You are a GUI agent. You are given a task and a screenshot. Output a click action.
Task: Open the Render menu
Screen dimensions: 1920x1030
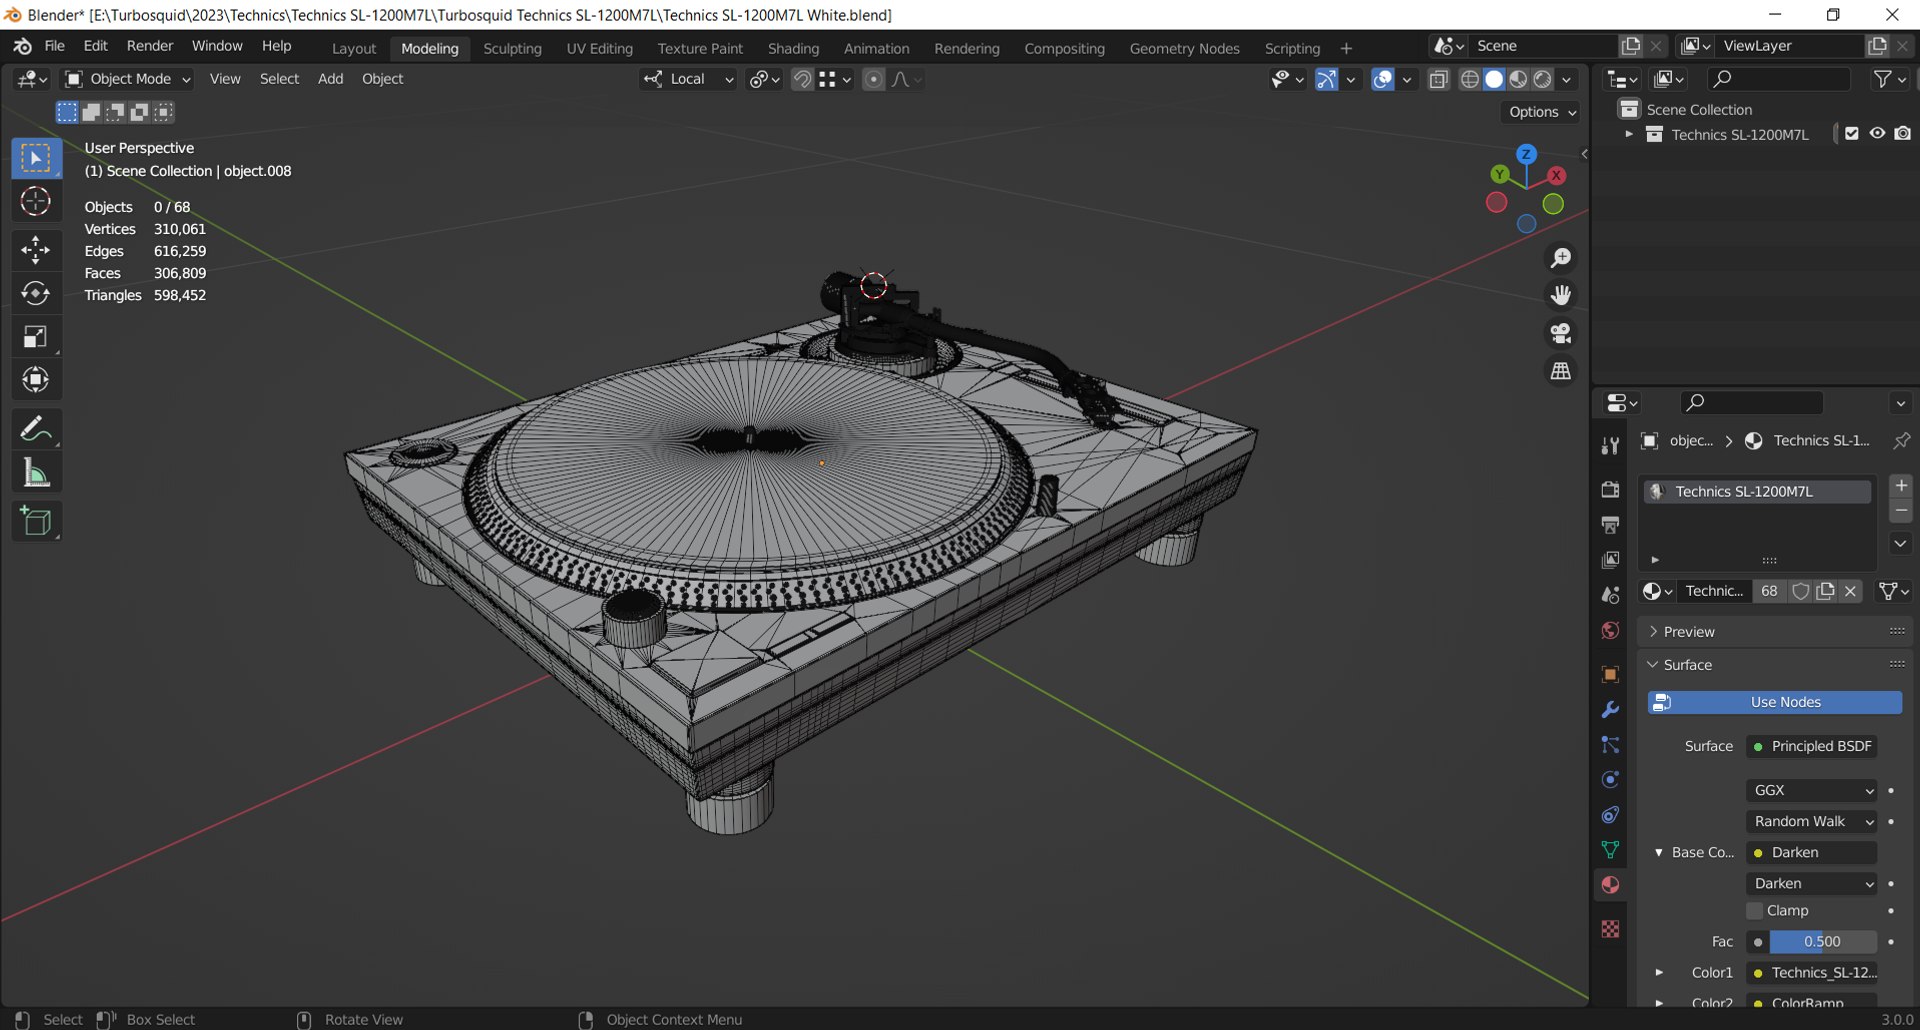[x=150, y=46]
